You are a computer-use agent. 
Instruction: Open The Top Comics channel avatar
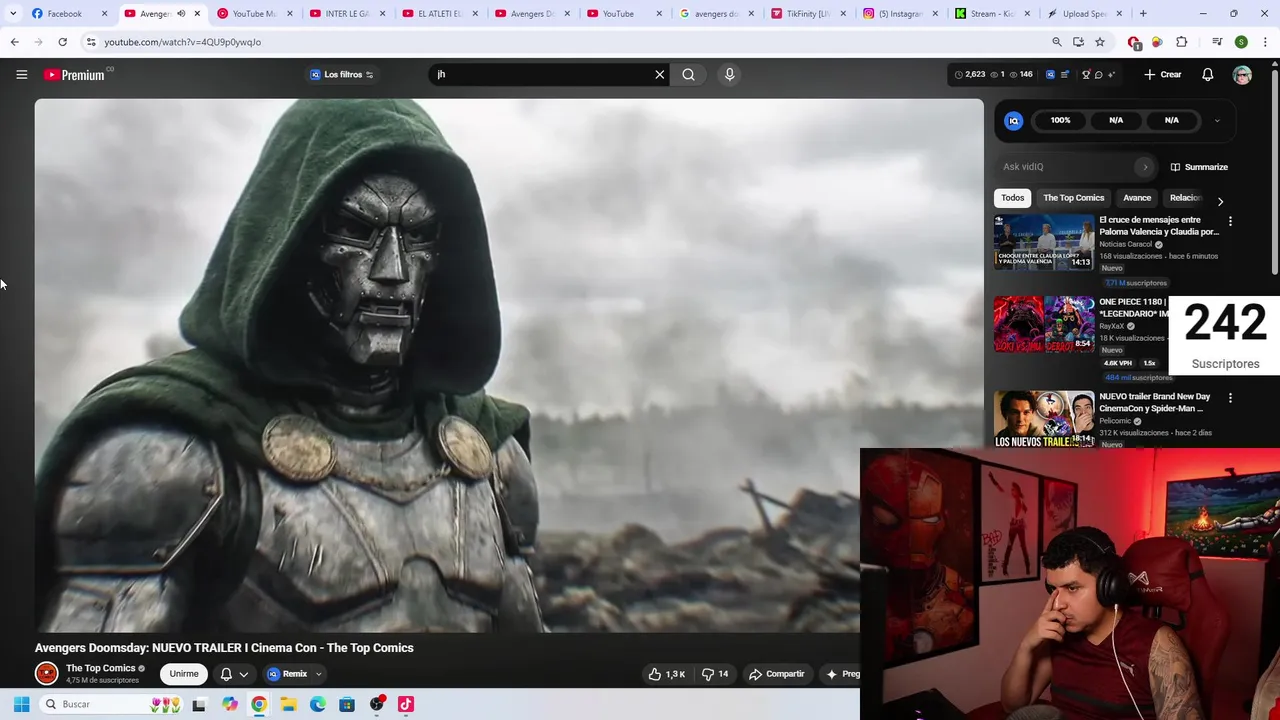(x=47, y=674)
